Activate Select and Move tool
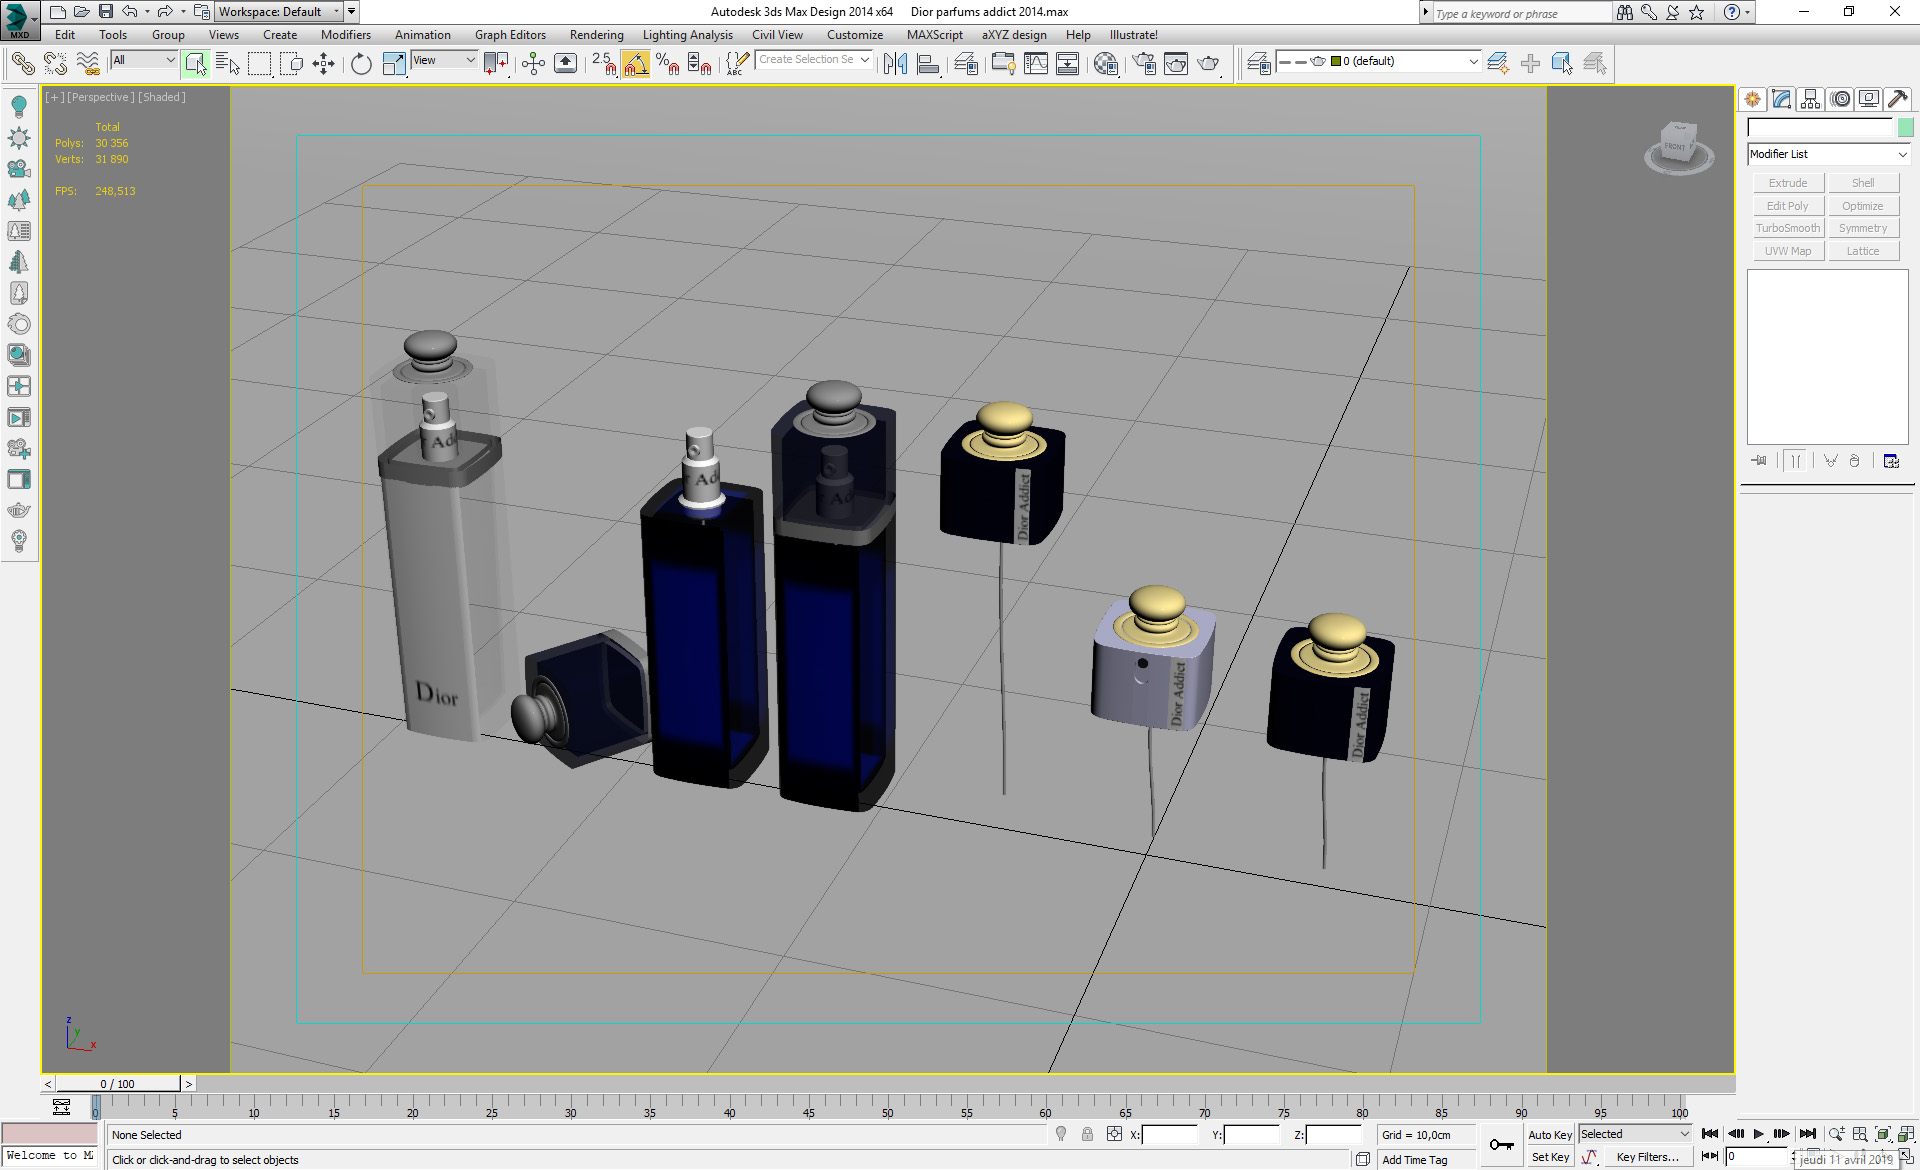1920x1170 pixels. pos(324,64)
